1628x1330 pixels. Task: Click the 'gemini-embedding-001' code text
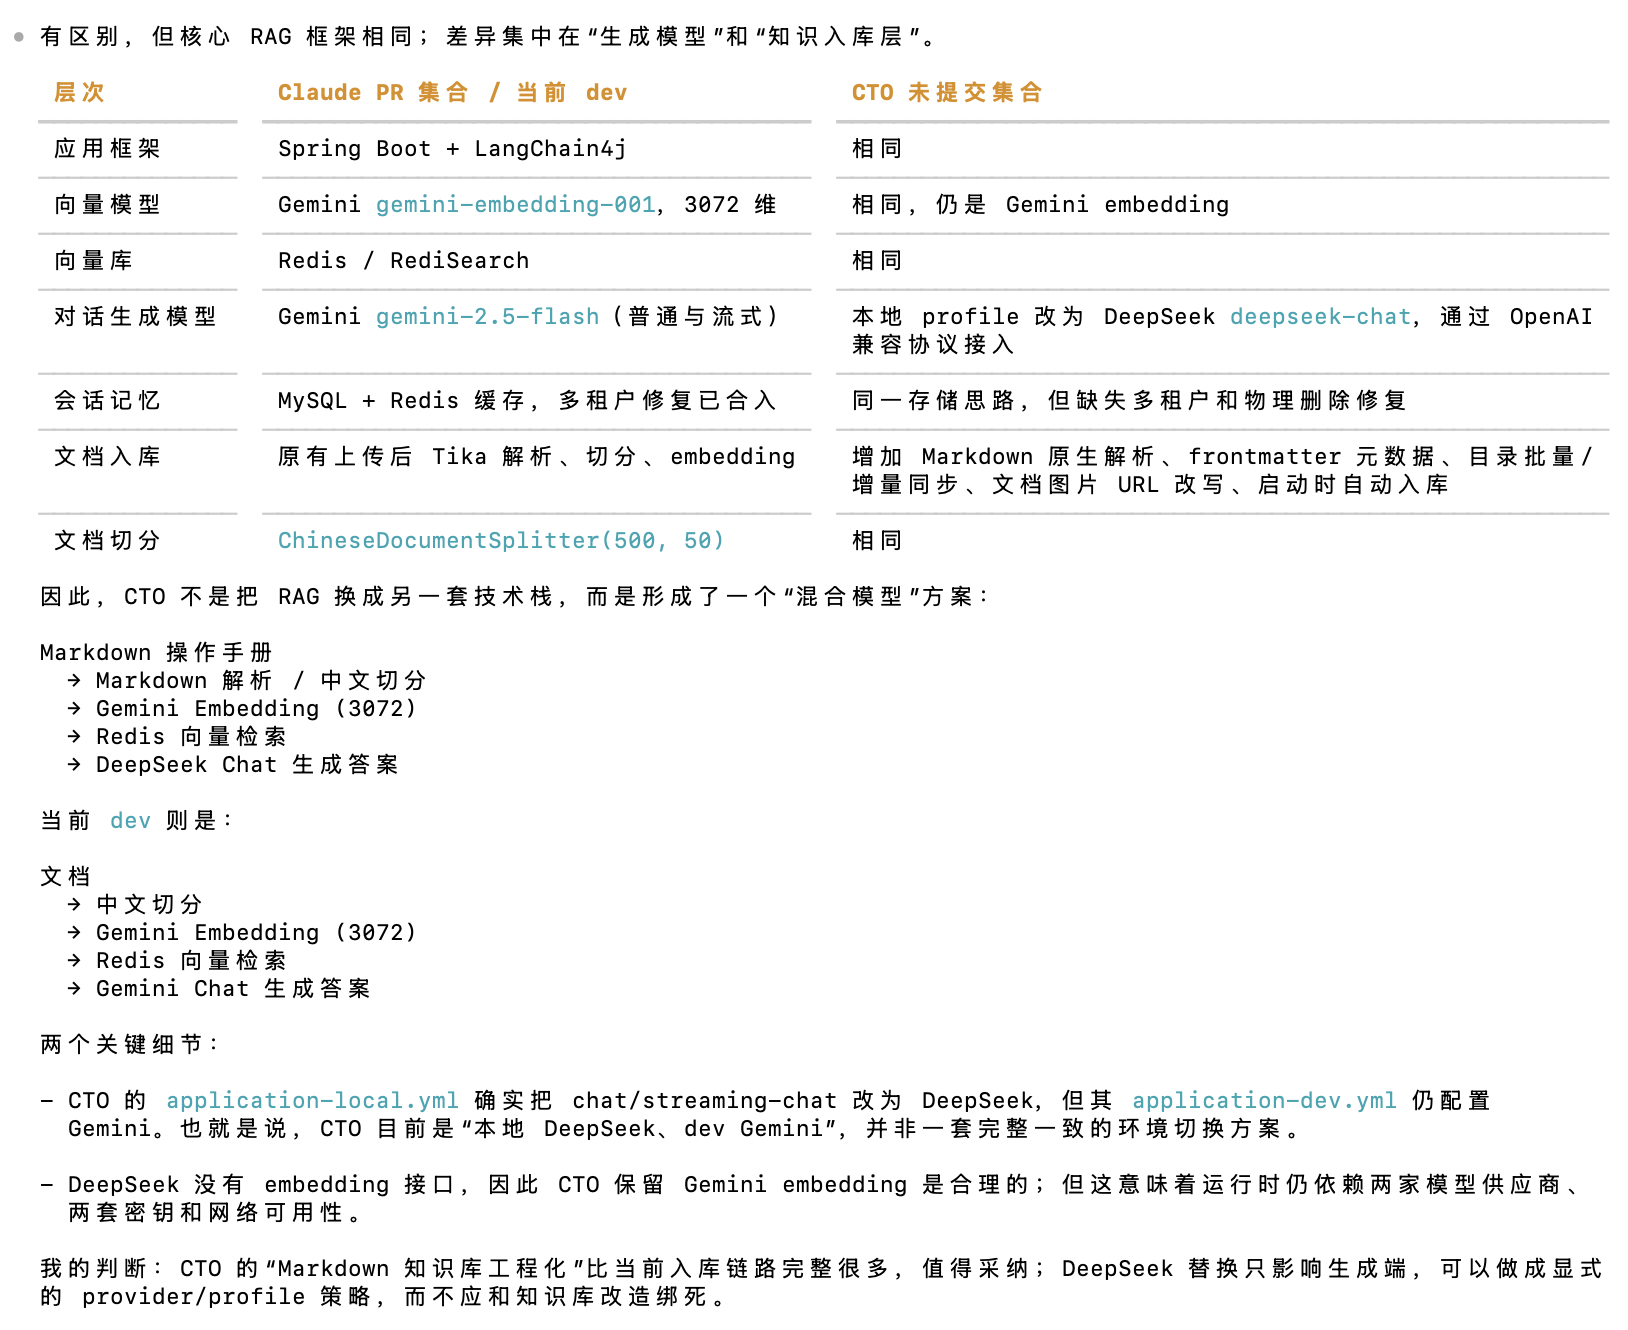[x=516, y=205]
